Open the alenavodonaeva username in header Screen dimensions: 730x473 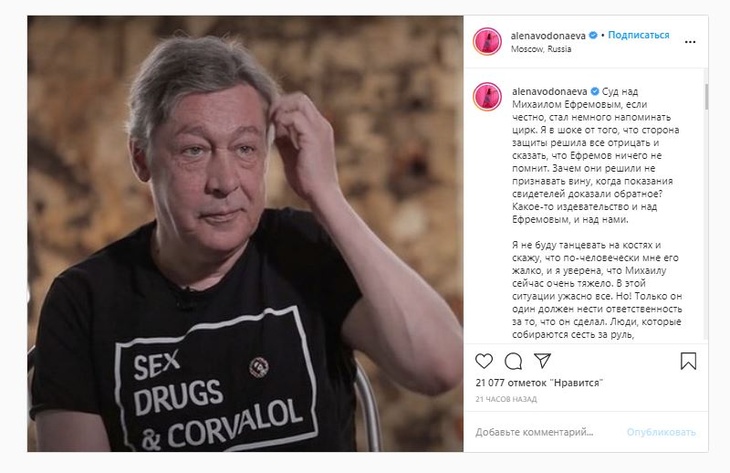548,35
